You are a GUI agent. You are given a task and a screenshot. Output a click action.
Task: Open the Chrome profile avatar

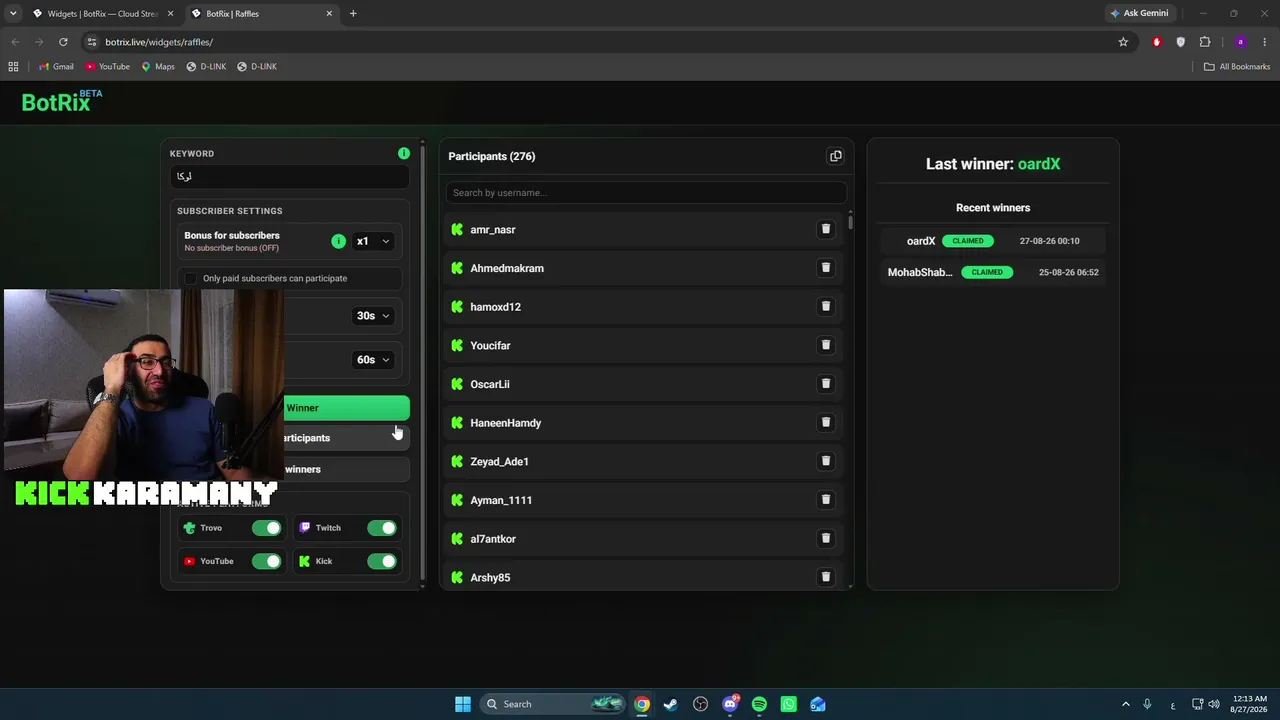(1240, 42)
